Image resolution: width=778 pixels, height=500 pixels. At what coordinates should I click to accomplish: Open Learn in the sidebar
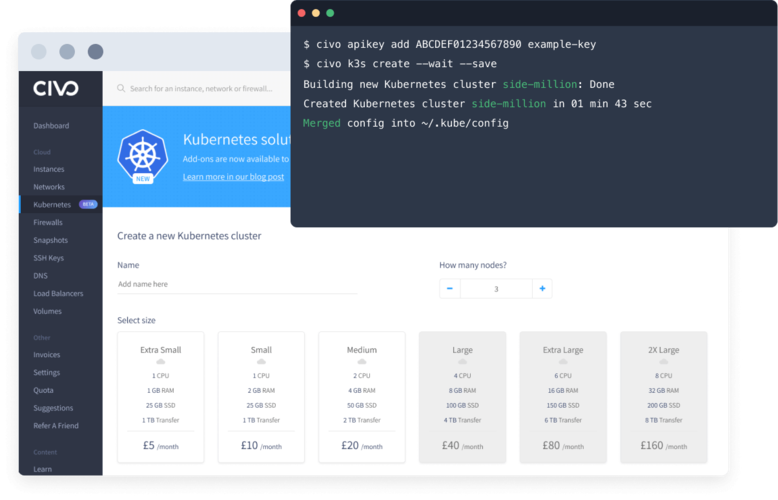point(42,469)
